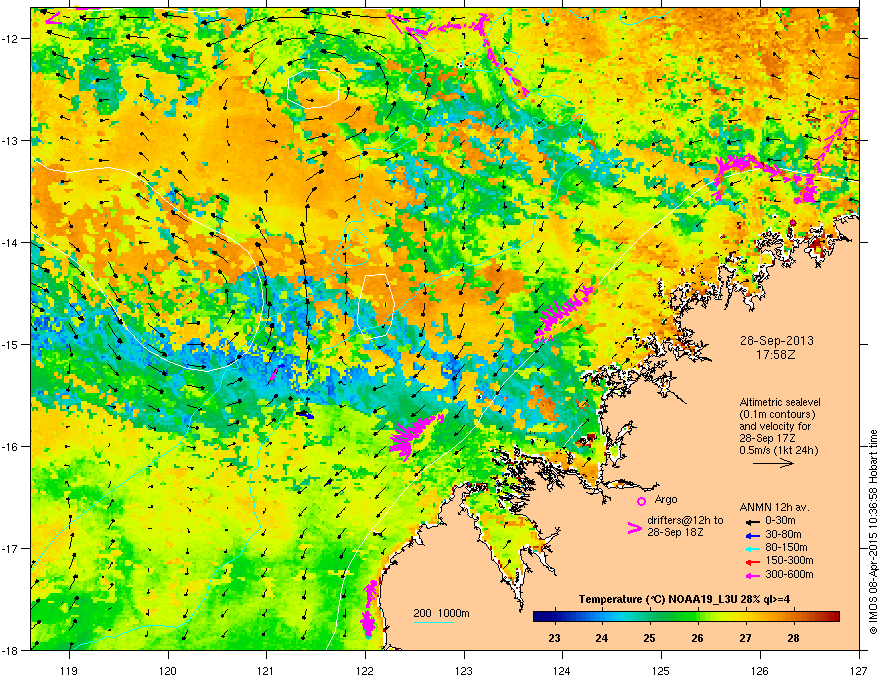Click the blue ANMN arrow on the map
The height and width of the screenshot is (680, 880).
click(306, 415)
